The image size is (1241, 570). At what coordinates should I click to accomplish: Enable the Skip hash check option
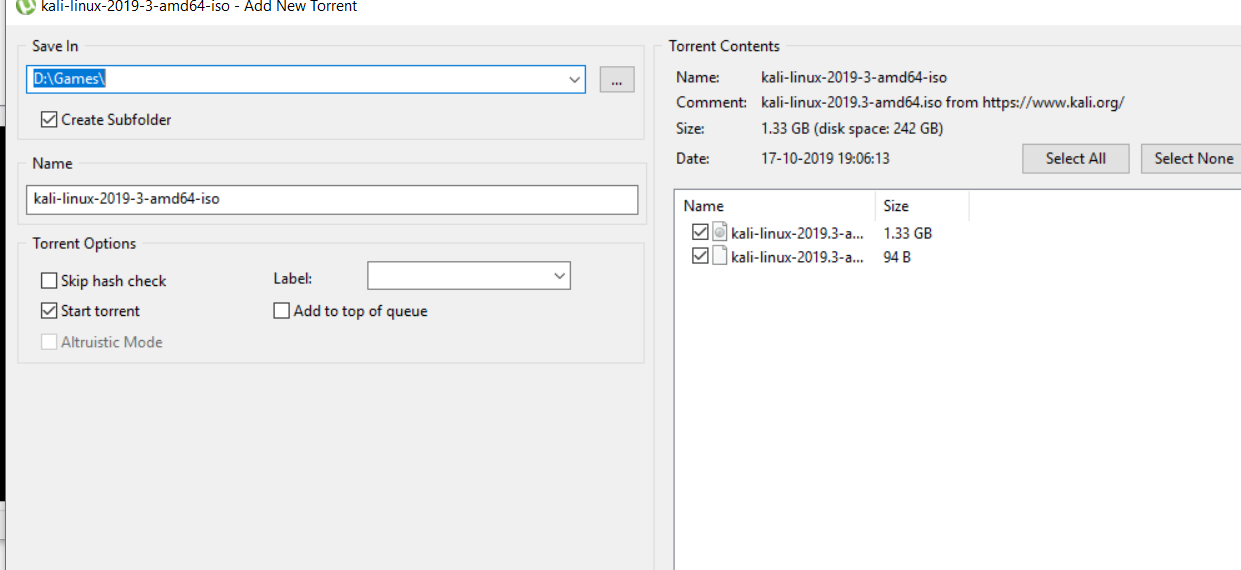49,281
